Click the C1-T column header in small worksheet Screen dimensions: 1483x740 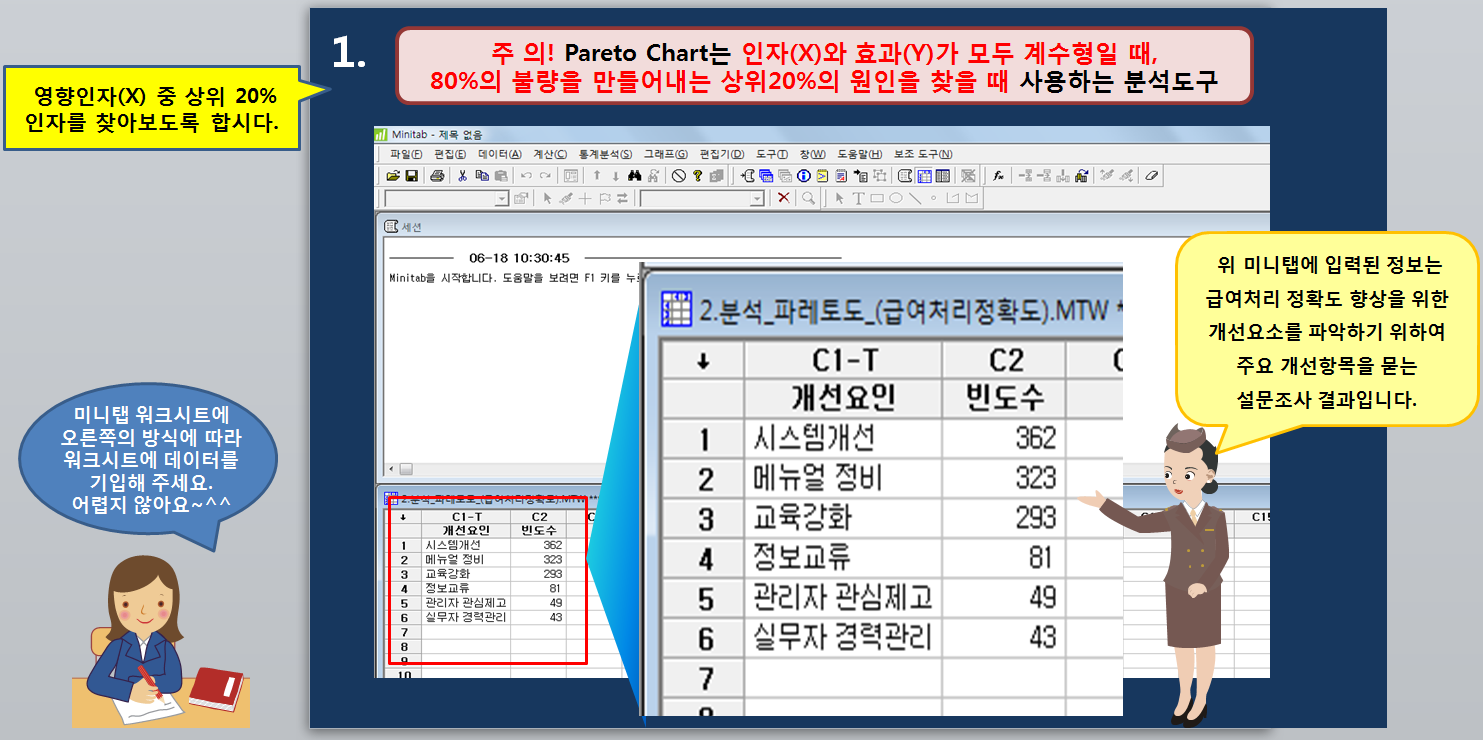(466, 517)
